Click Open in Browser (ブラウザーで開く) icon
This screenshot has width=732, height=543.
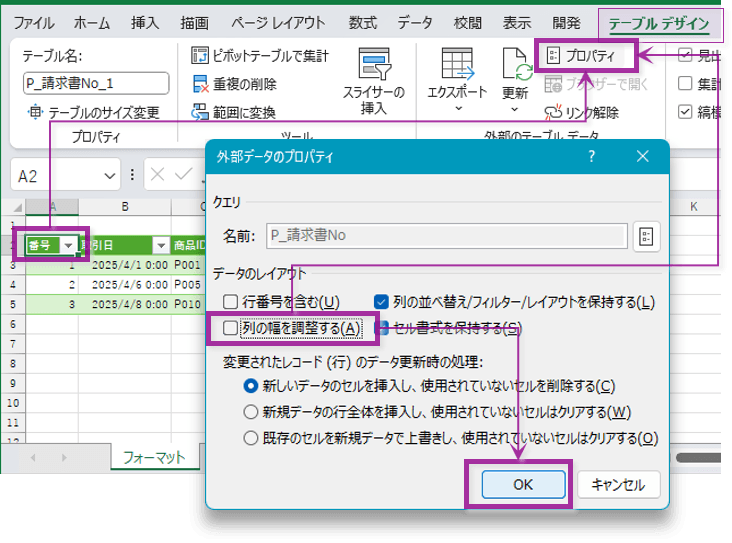553,84
